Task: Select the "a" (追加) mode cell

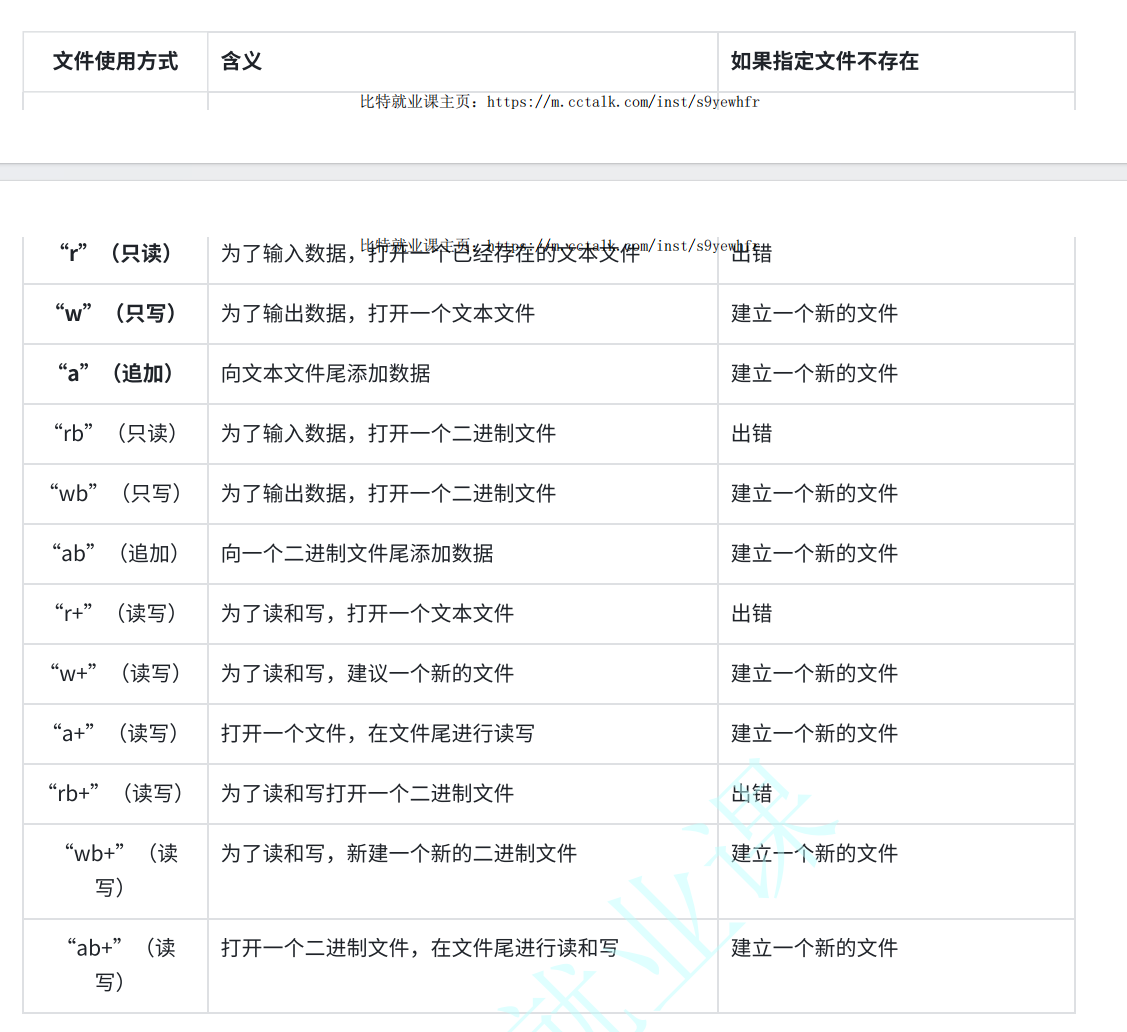Action: pos(115,374)
